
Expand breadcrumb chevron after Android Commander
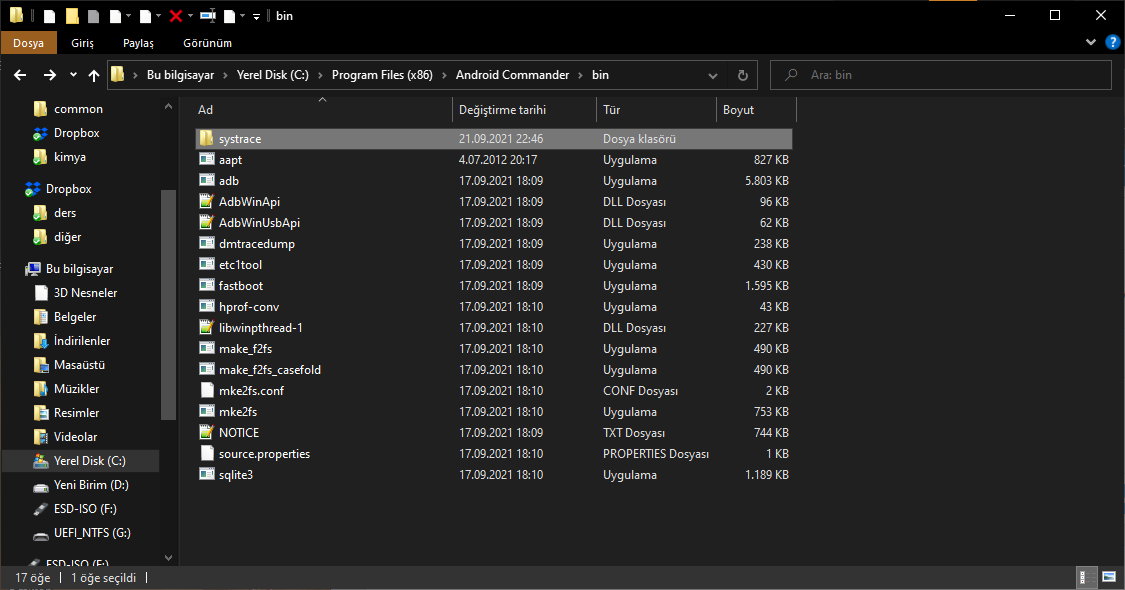(580, 75)
